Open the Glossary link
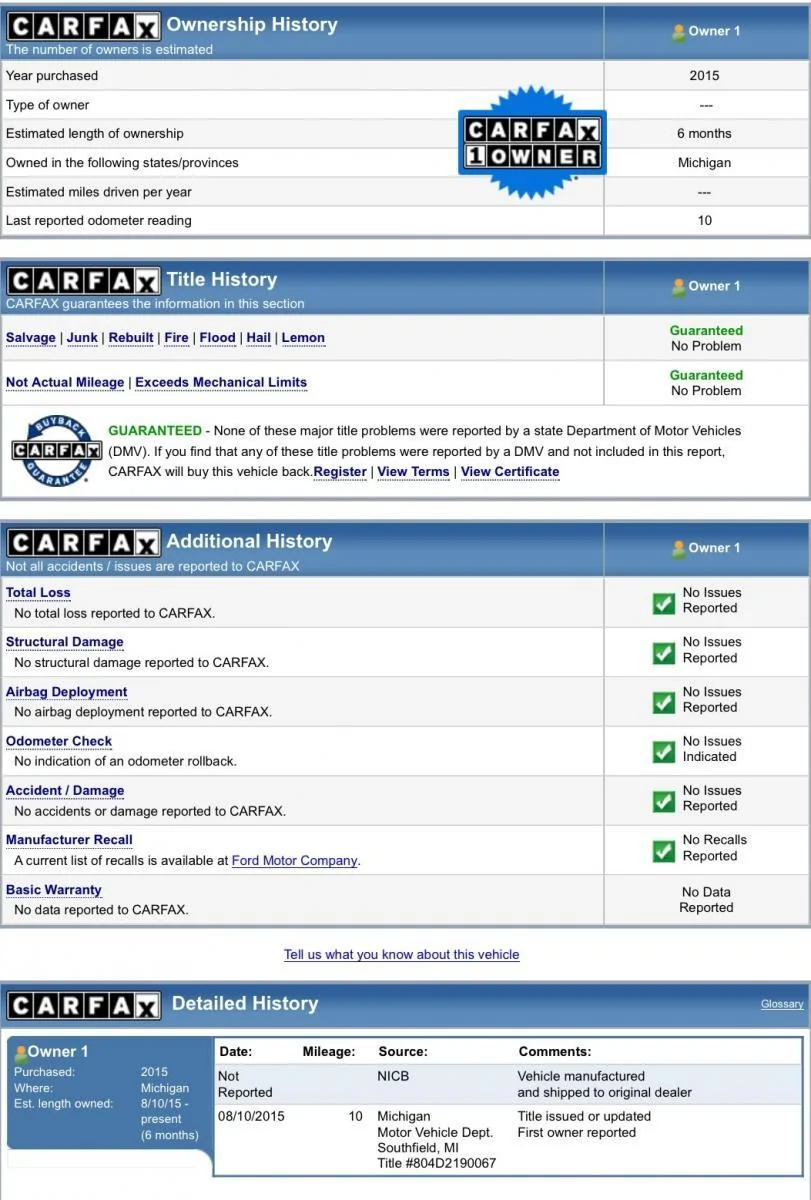Screen dimensions: 811x1200 [782, 1004]
